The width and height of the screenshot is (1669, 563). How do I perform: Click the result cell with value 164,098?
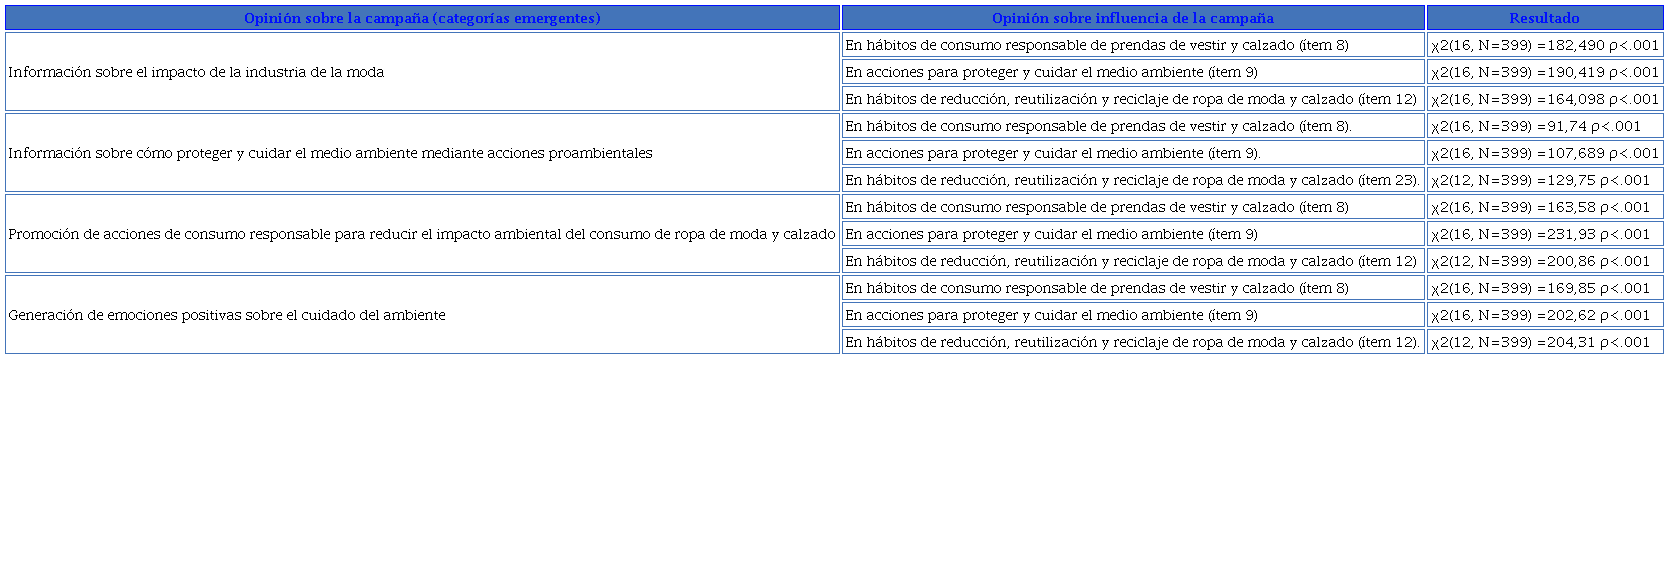point(1544,99)
